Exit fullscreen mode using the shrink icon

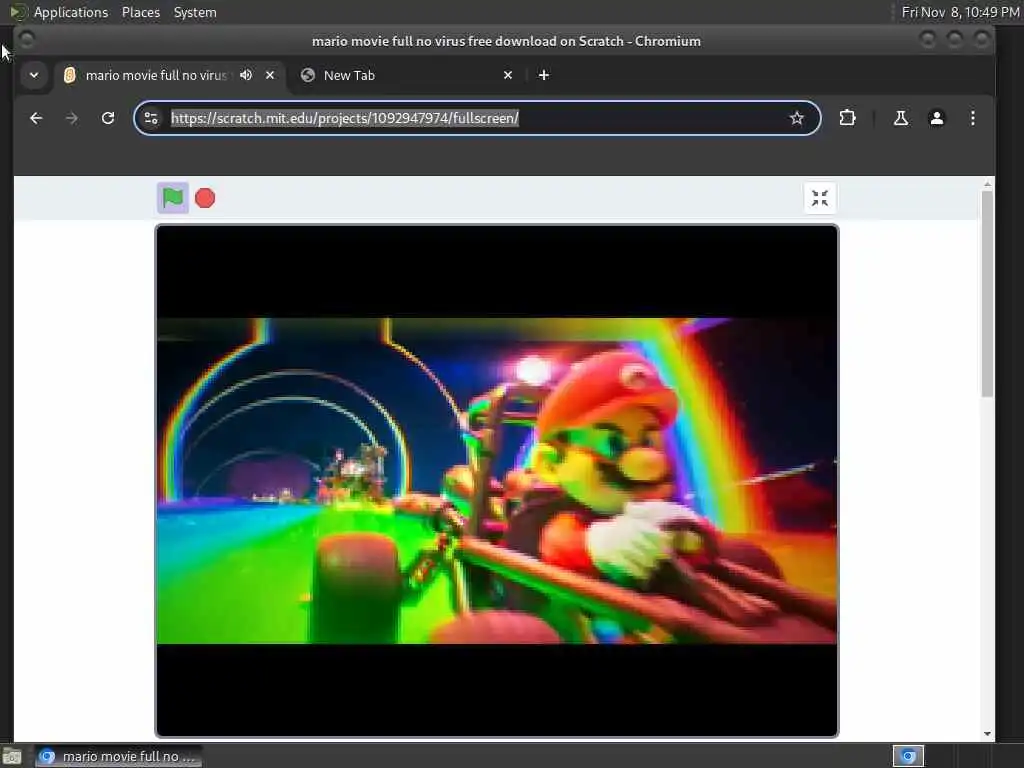pyautogui.click(x=820, y=198)
